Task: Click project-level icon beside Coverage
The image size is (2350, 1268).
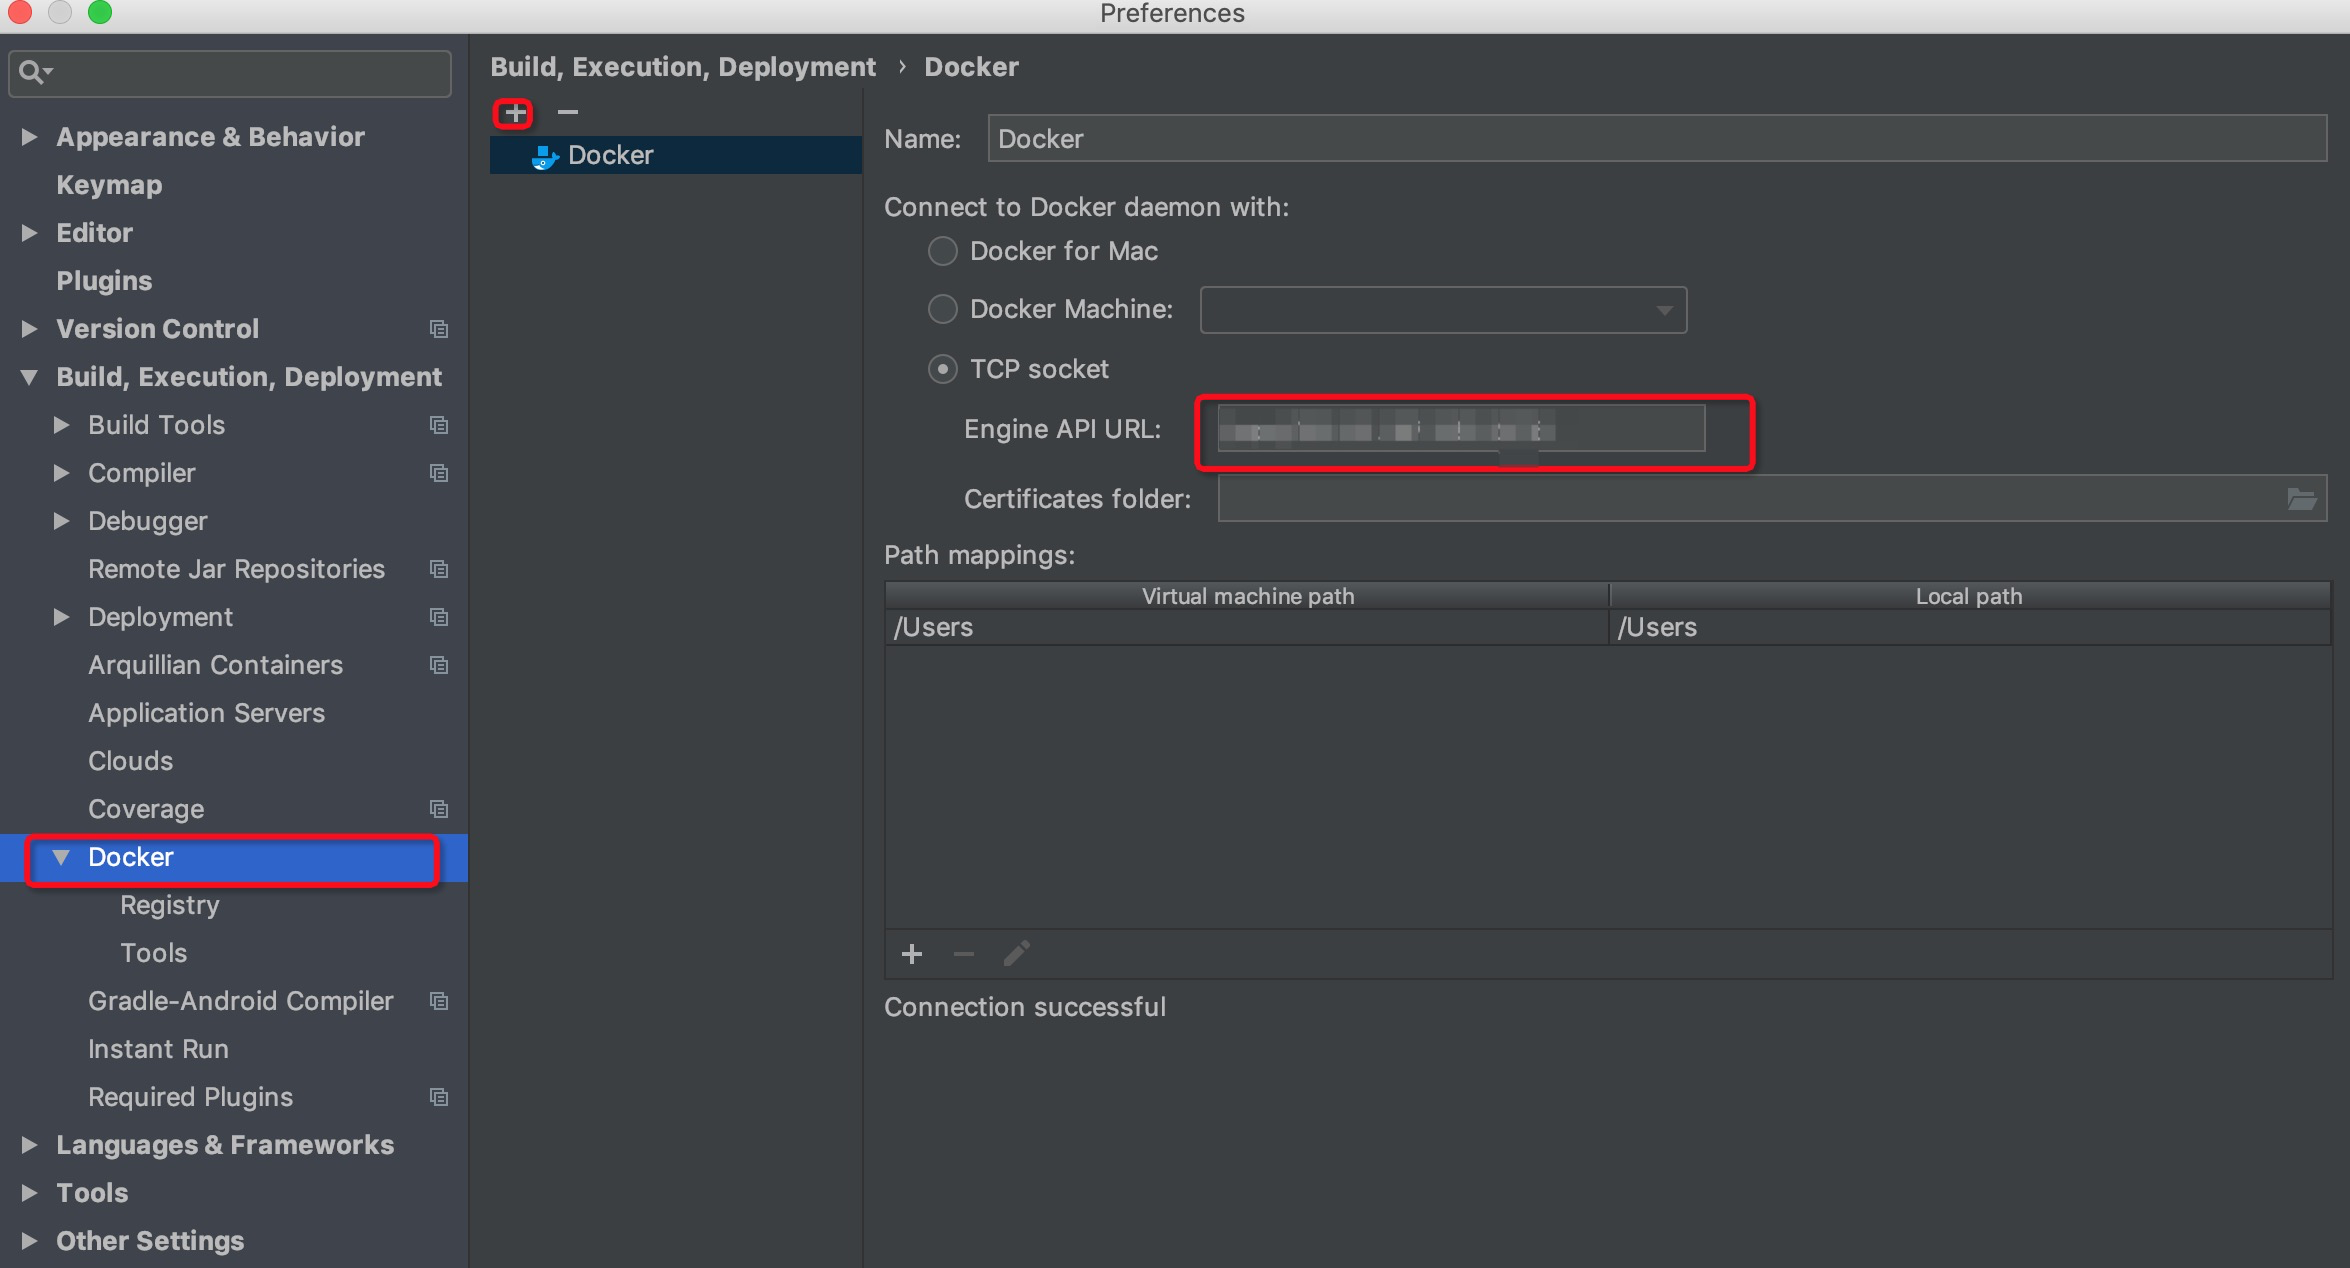Action: (x=438, y=809)
